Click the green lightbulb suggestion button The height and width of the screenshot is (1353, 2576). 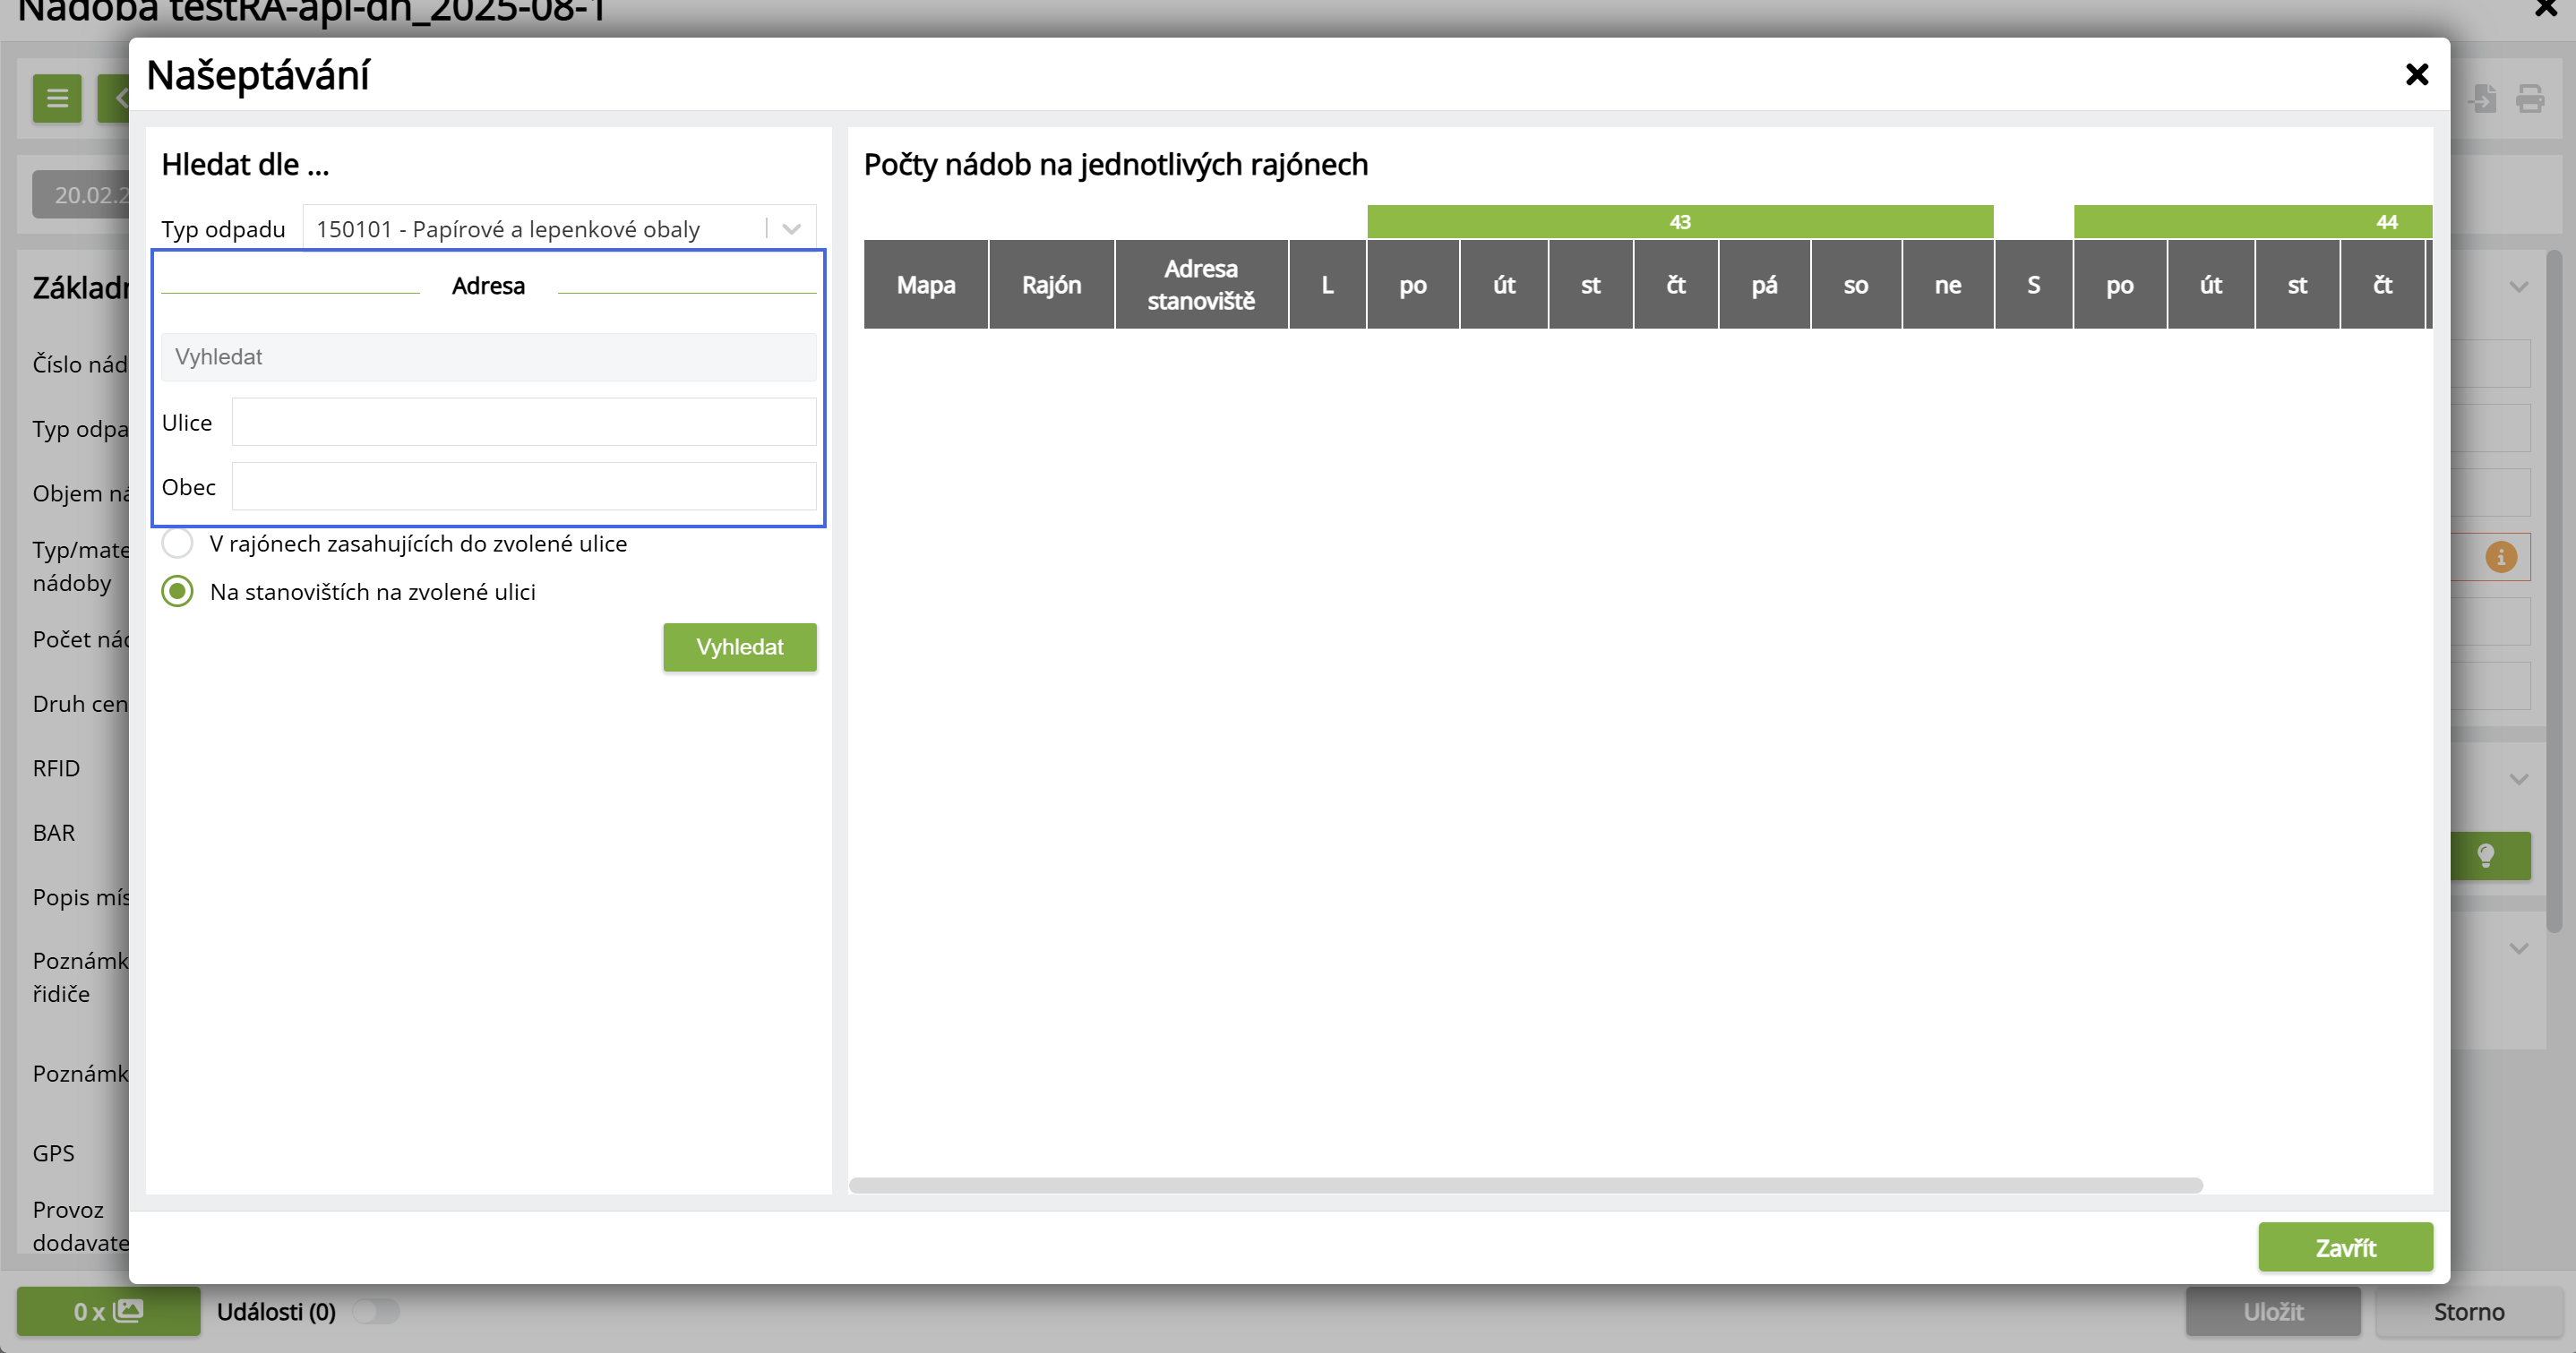[x=2487, y=856]
